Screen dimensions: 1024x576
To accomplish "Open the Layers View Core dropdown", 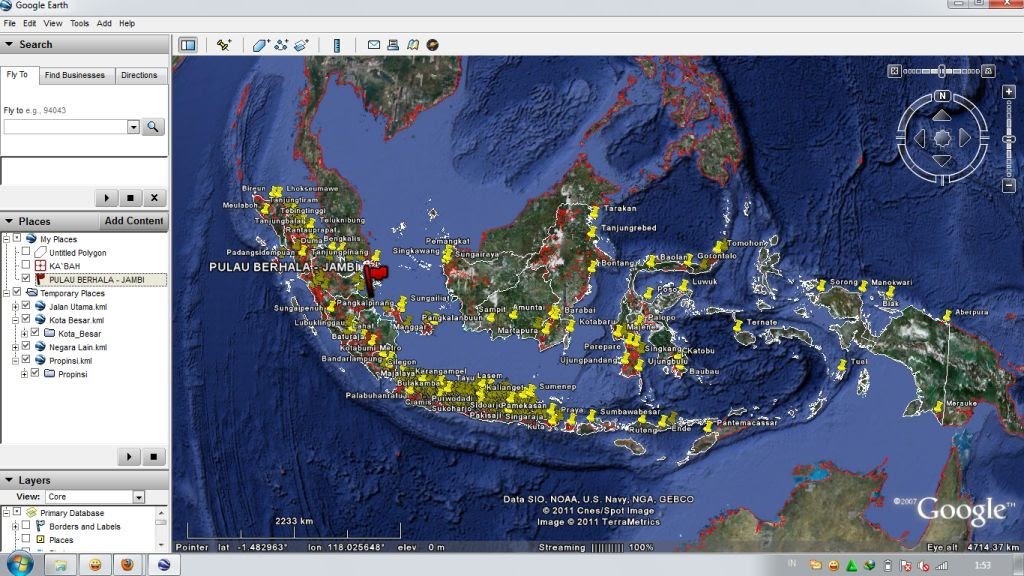I will click(x=138, y=498).
